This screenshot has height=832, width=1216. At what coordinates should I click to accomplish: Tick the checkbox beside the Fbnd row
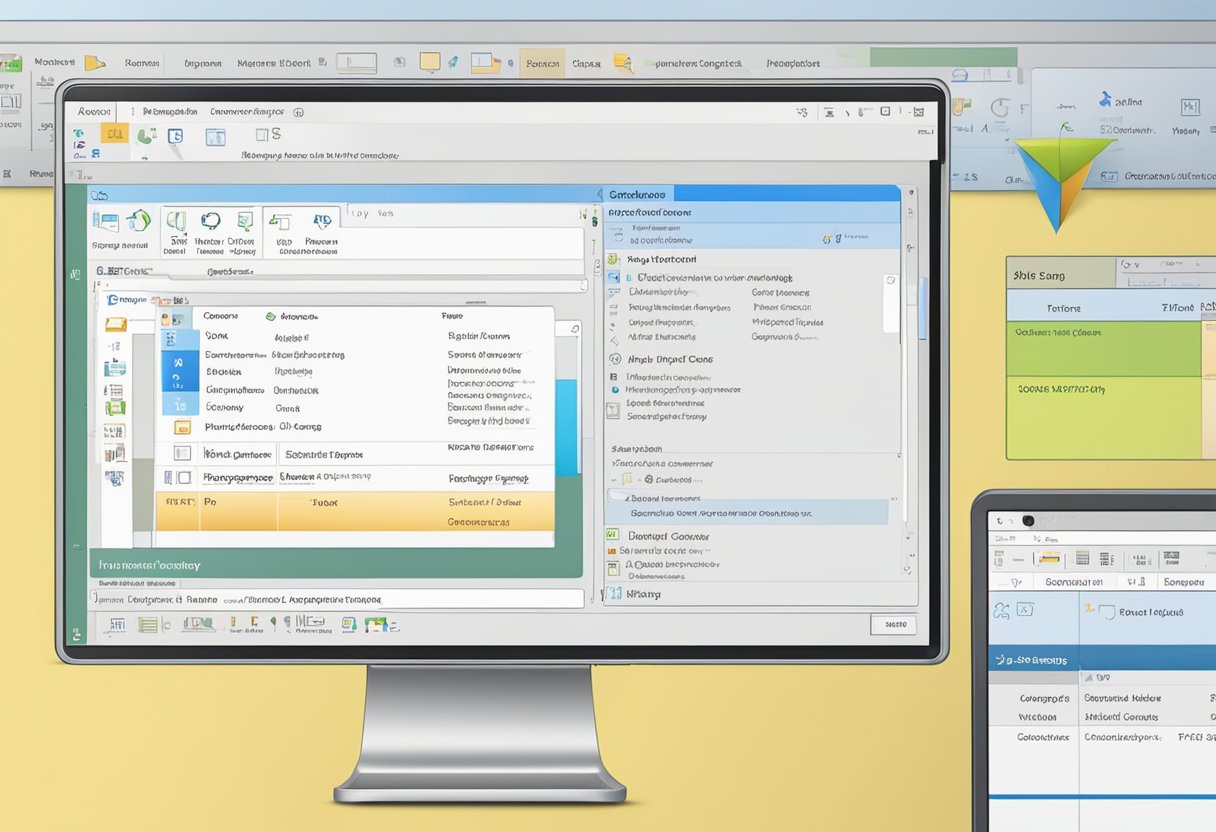[x=182, y=453]
